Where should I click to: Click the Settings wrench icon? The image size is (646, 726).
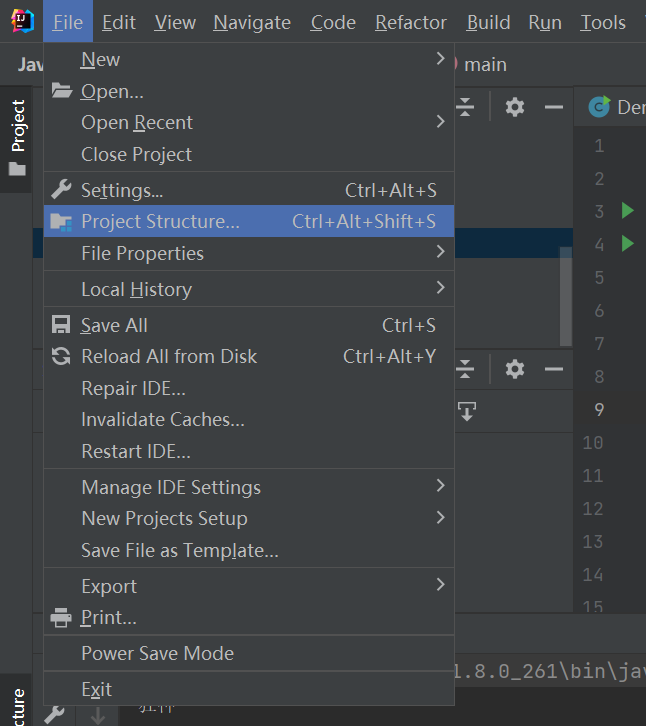[x=62, y=190]
